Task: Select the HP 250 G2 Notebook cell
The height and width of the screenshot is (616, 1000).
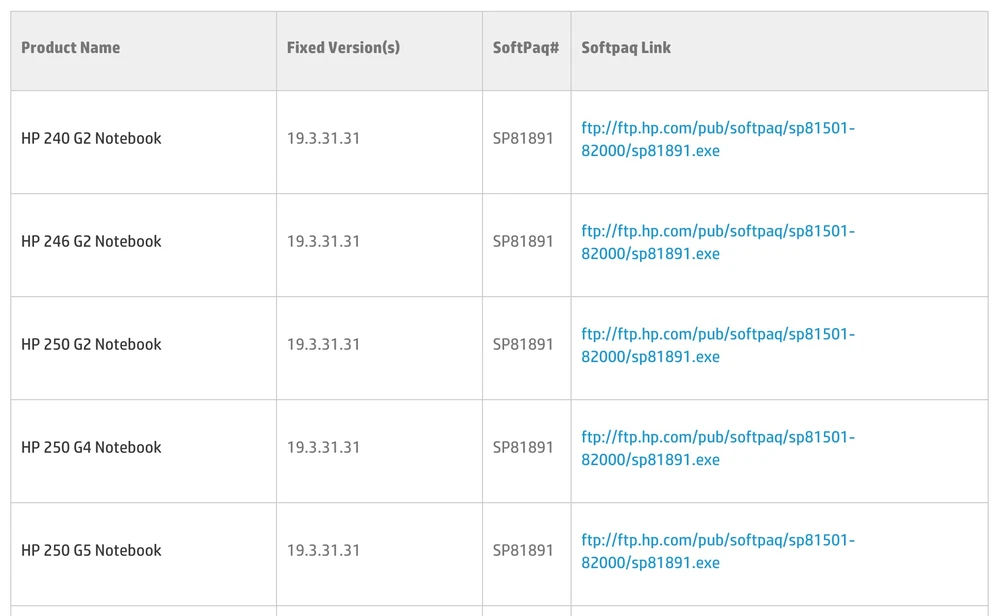Action: [x=91, y=345]
